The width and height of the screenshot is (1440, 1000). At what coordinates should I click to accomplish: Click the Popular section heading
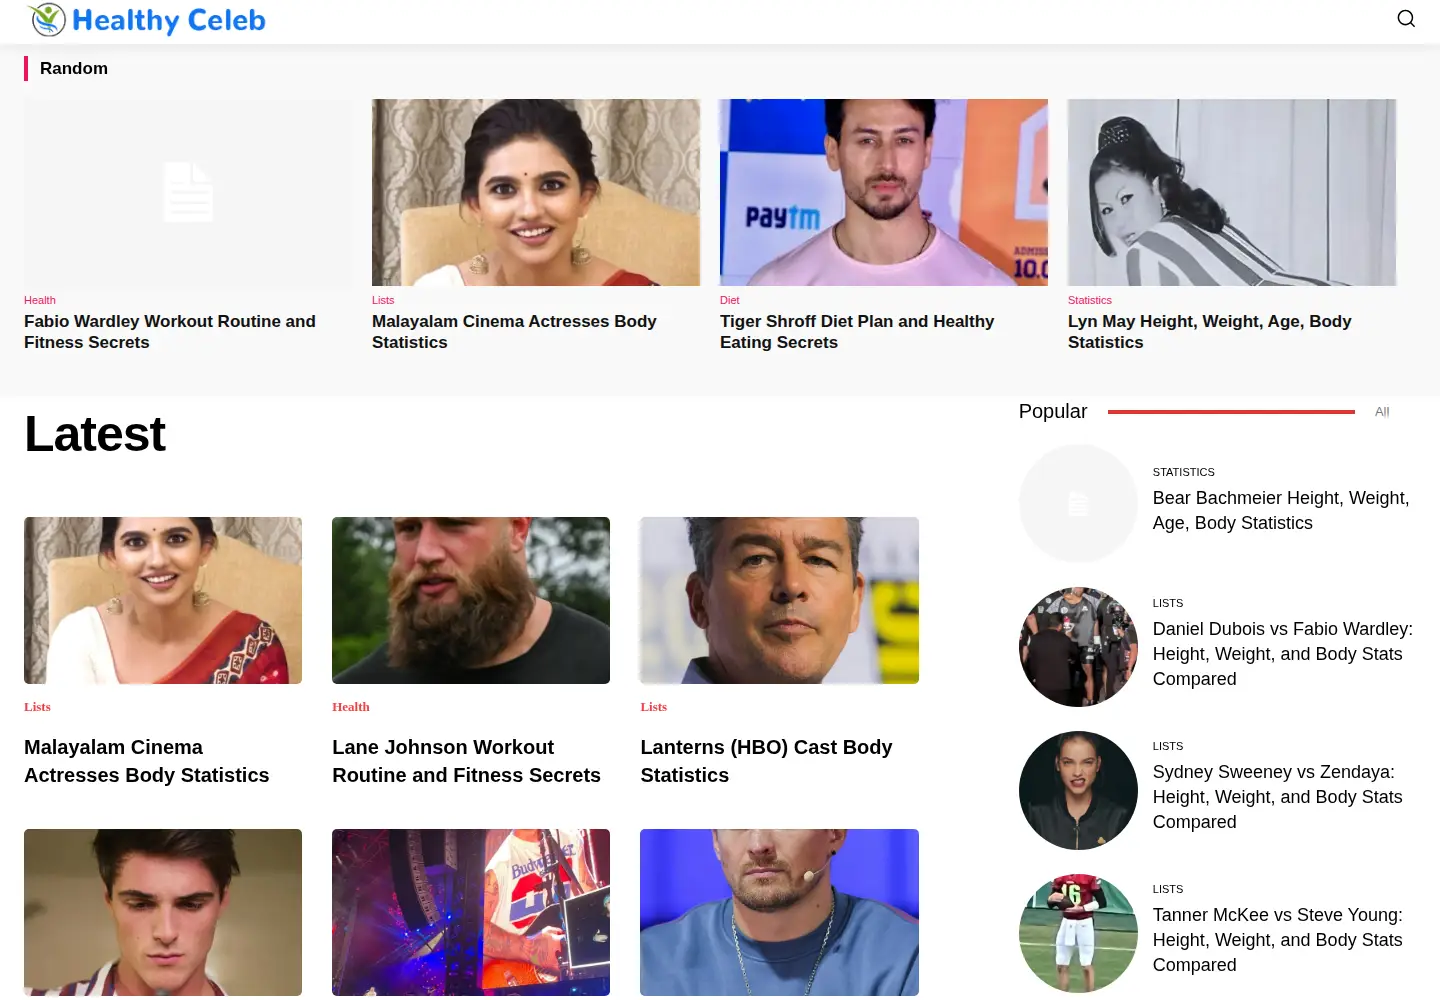tap(1053, 411)
